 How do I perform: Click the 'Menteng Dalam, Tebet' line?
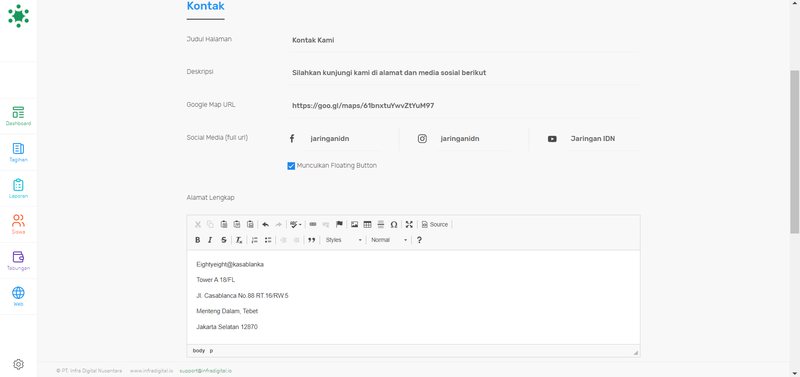coord(227,311)
